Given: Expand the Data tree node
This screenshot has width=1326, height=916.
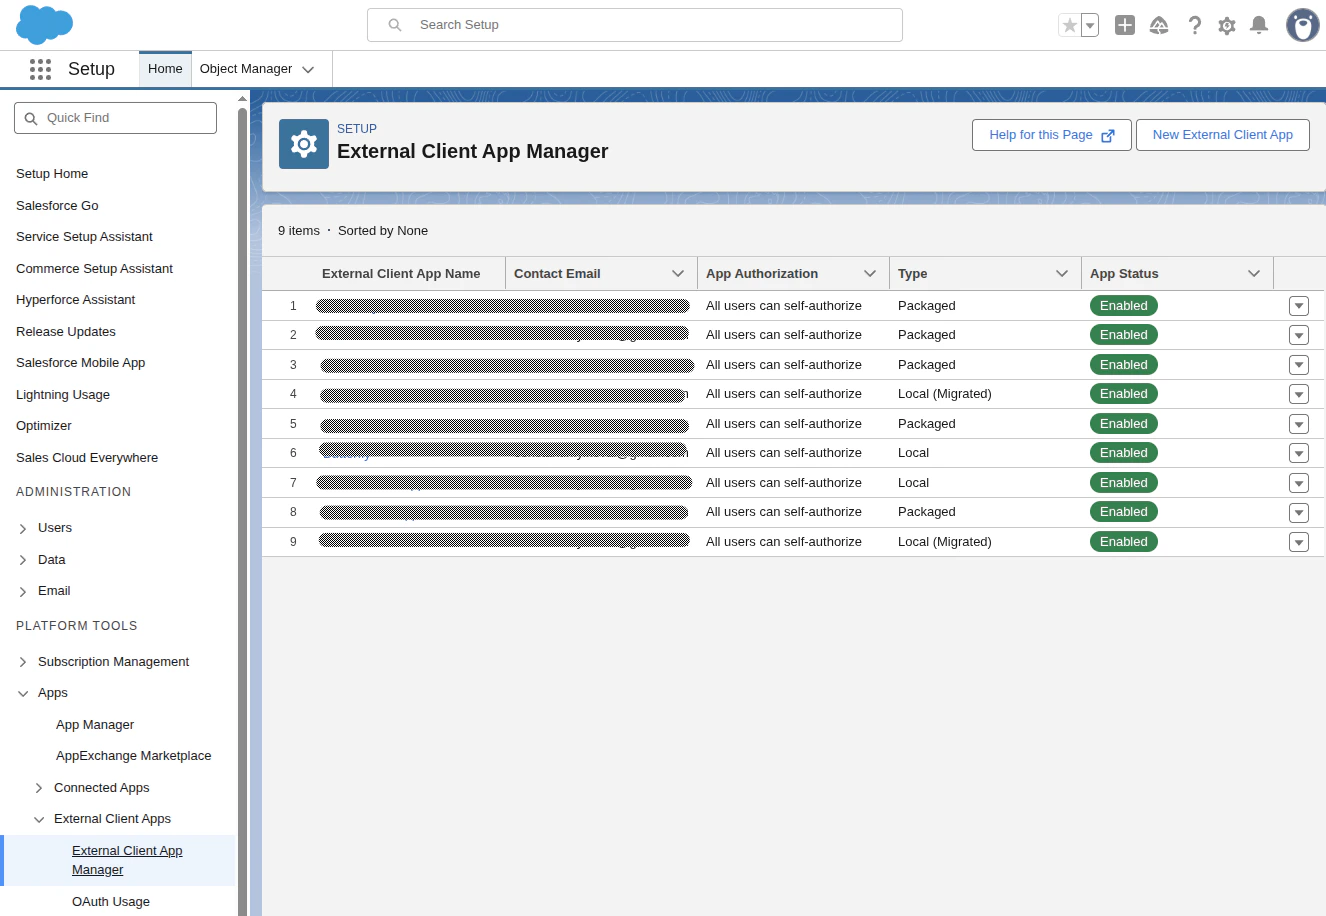Looking at the screenshot, I should pos(23,560).
